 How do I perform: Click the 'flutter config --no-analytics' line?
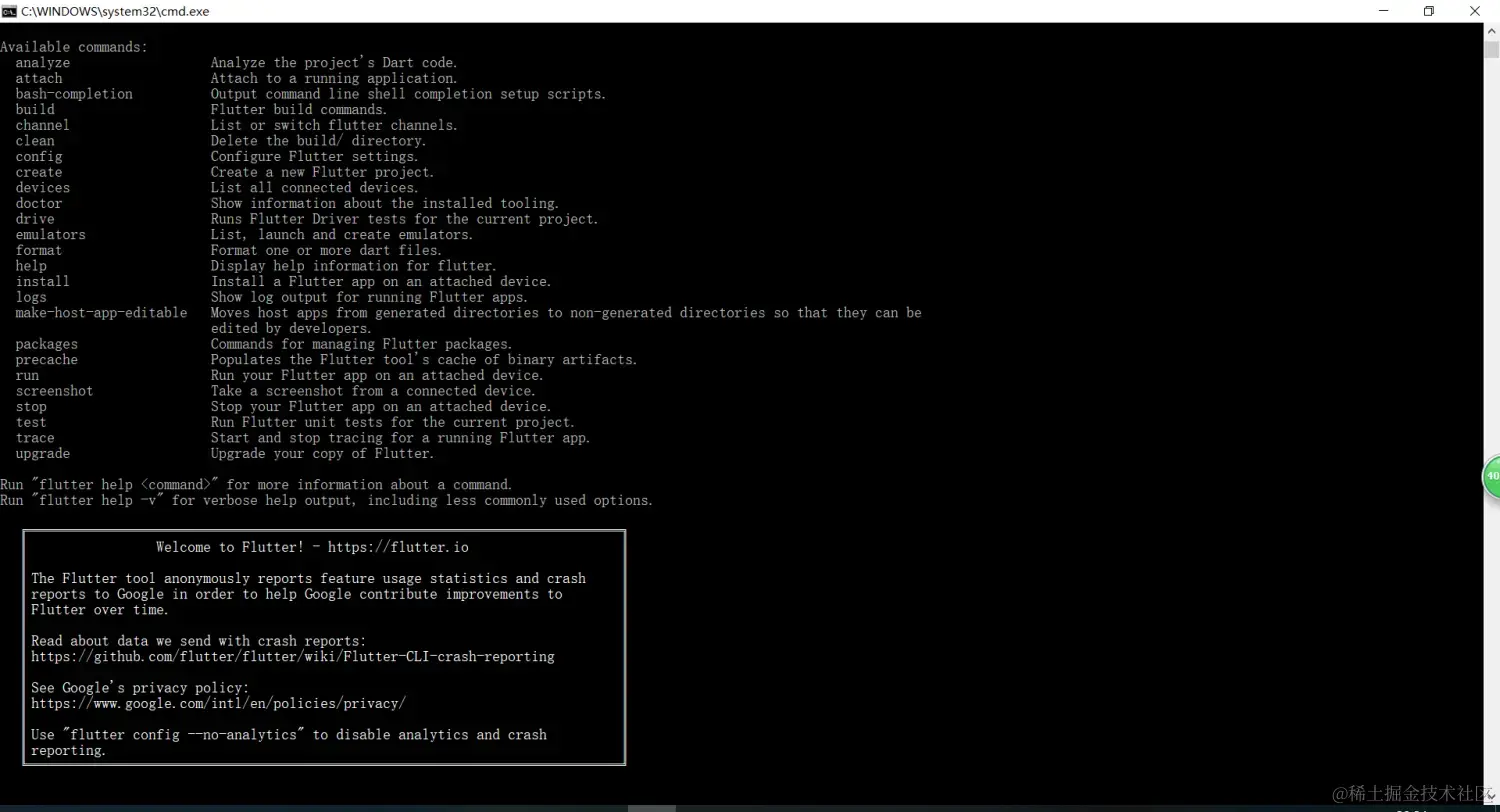tap(289, 735)
